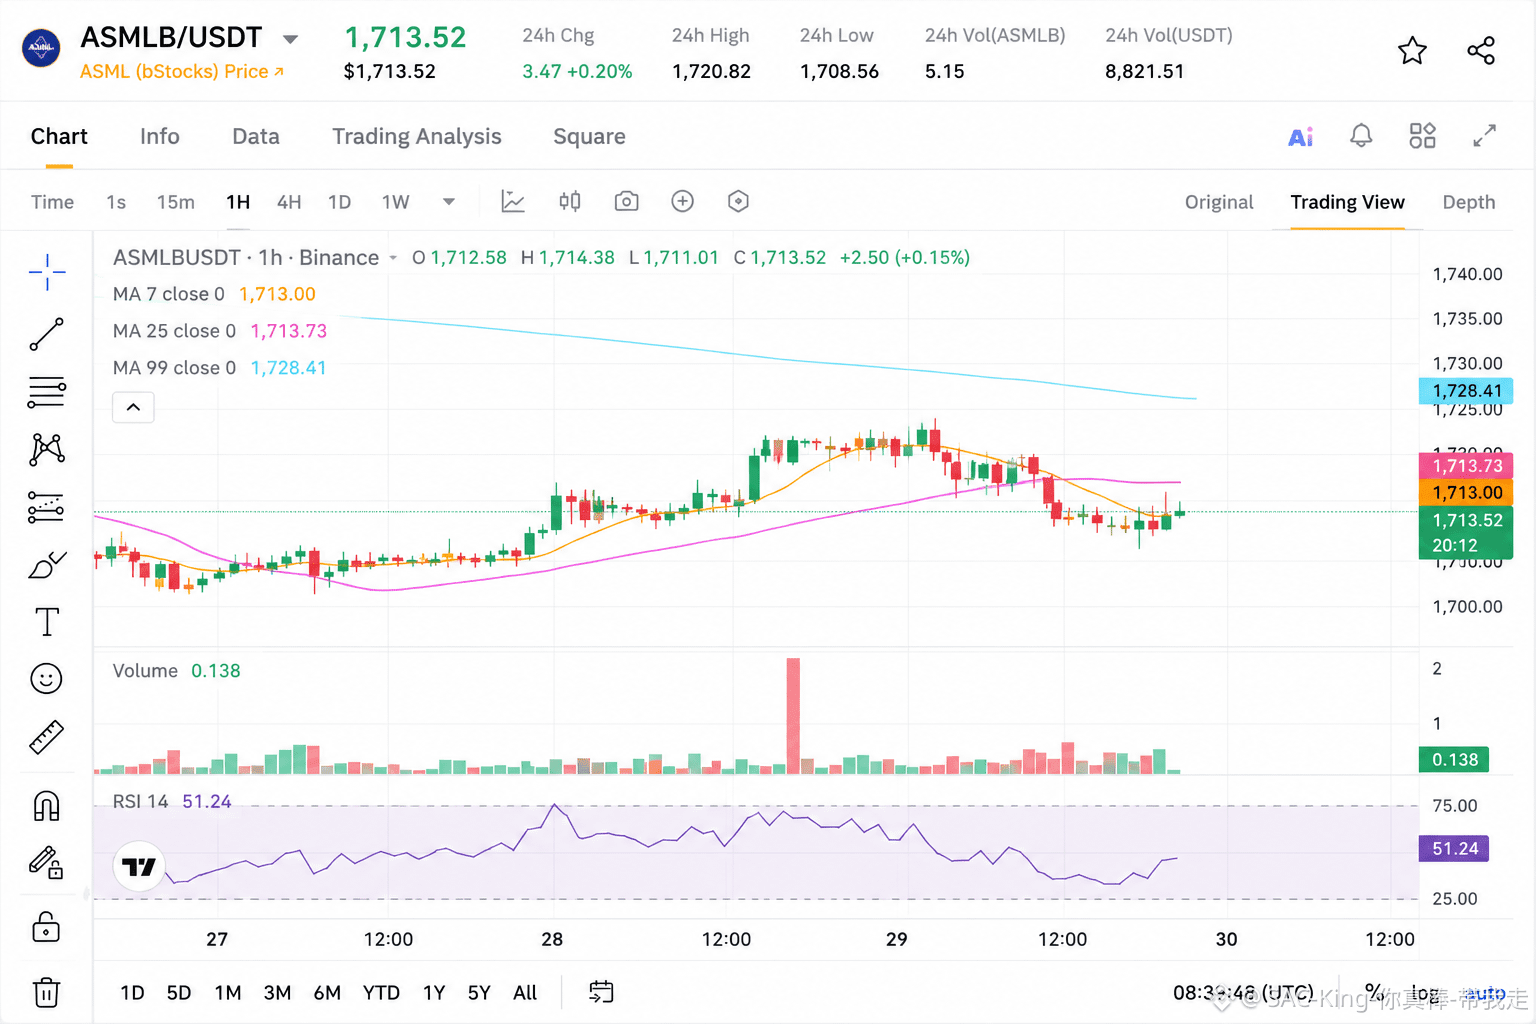Expand more time intervals dropdown

point(449,202)
